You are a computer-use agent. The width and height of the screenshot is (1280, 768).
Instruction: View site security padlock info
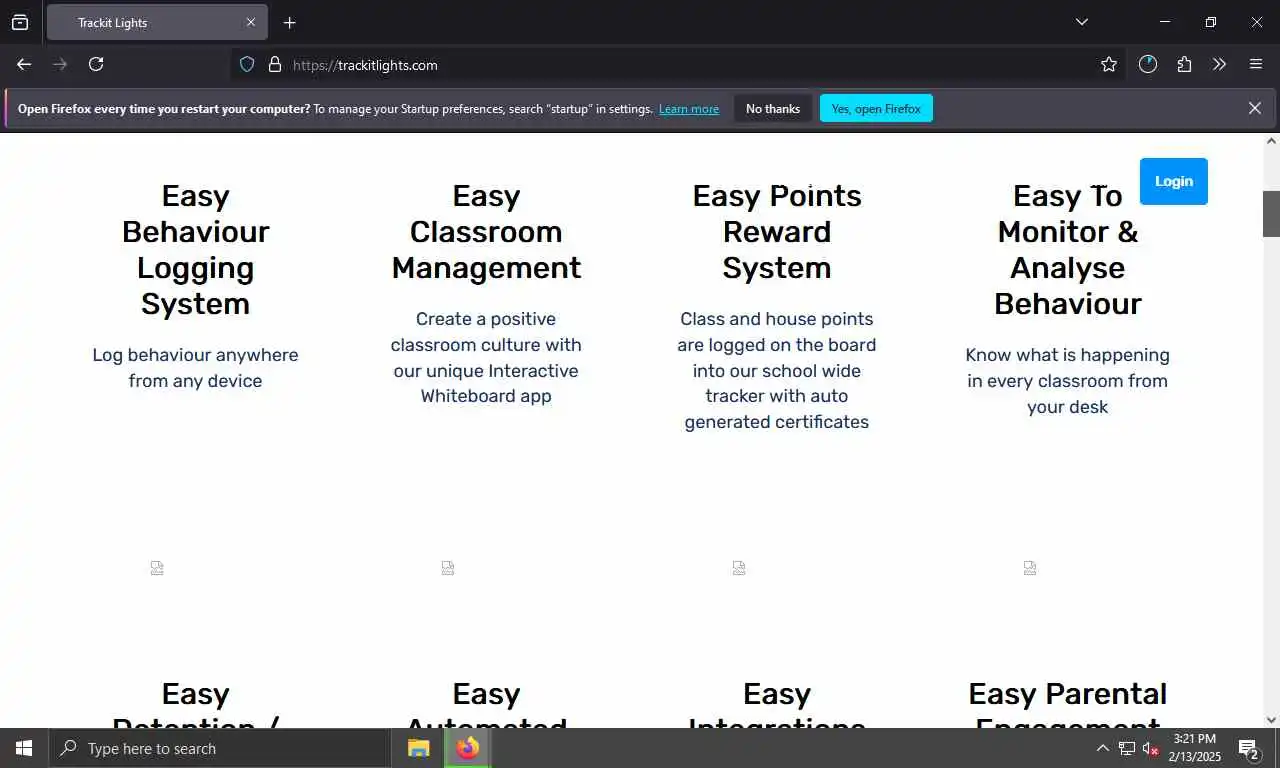[275, 65]
